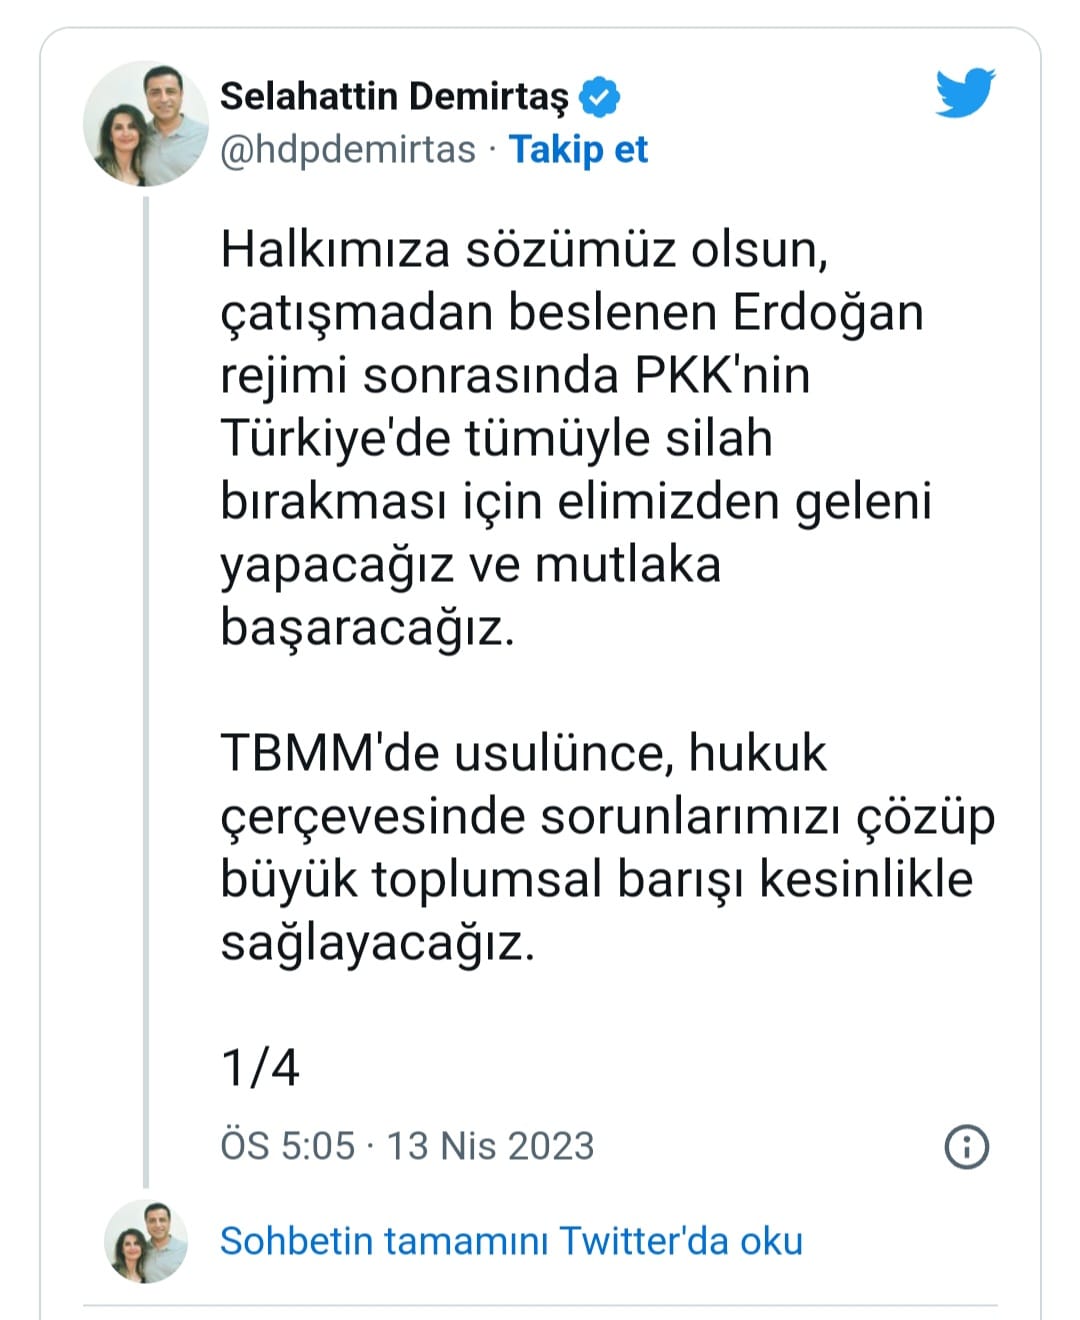The width and height of the screenshot is (1080, 1320).
Task: Open Selahattin Demirtaş display name
Action: tap(393, 97)
